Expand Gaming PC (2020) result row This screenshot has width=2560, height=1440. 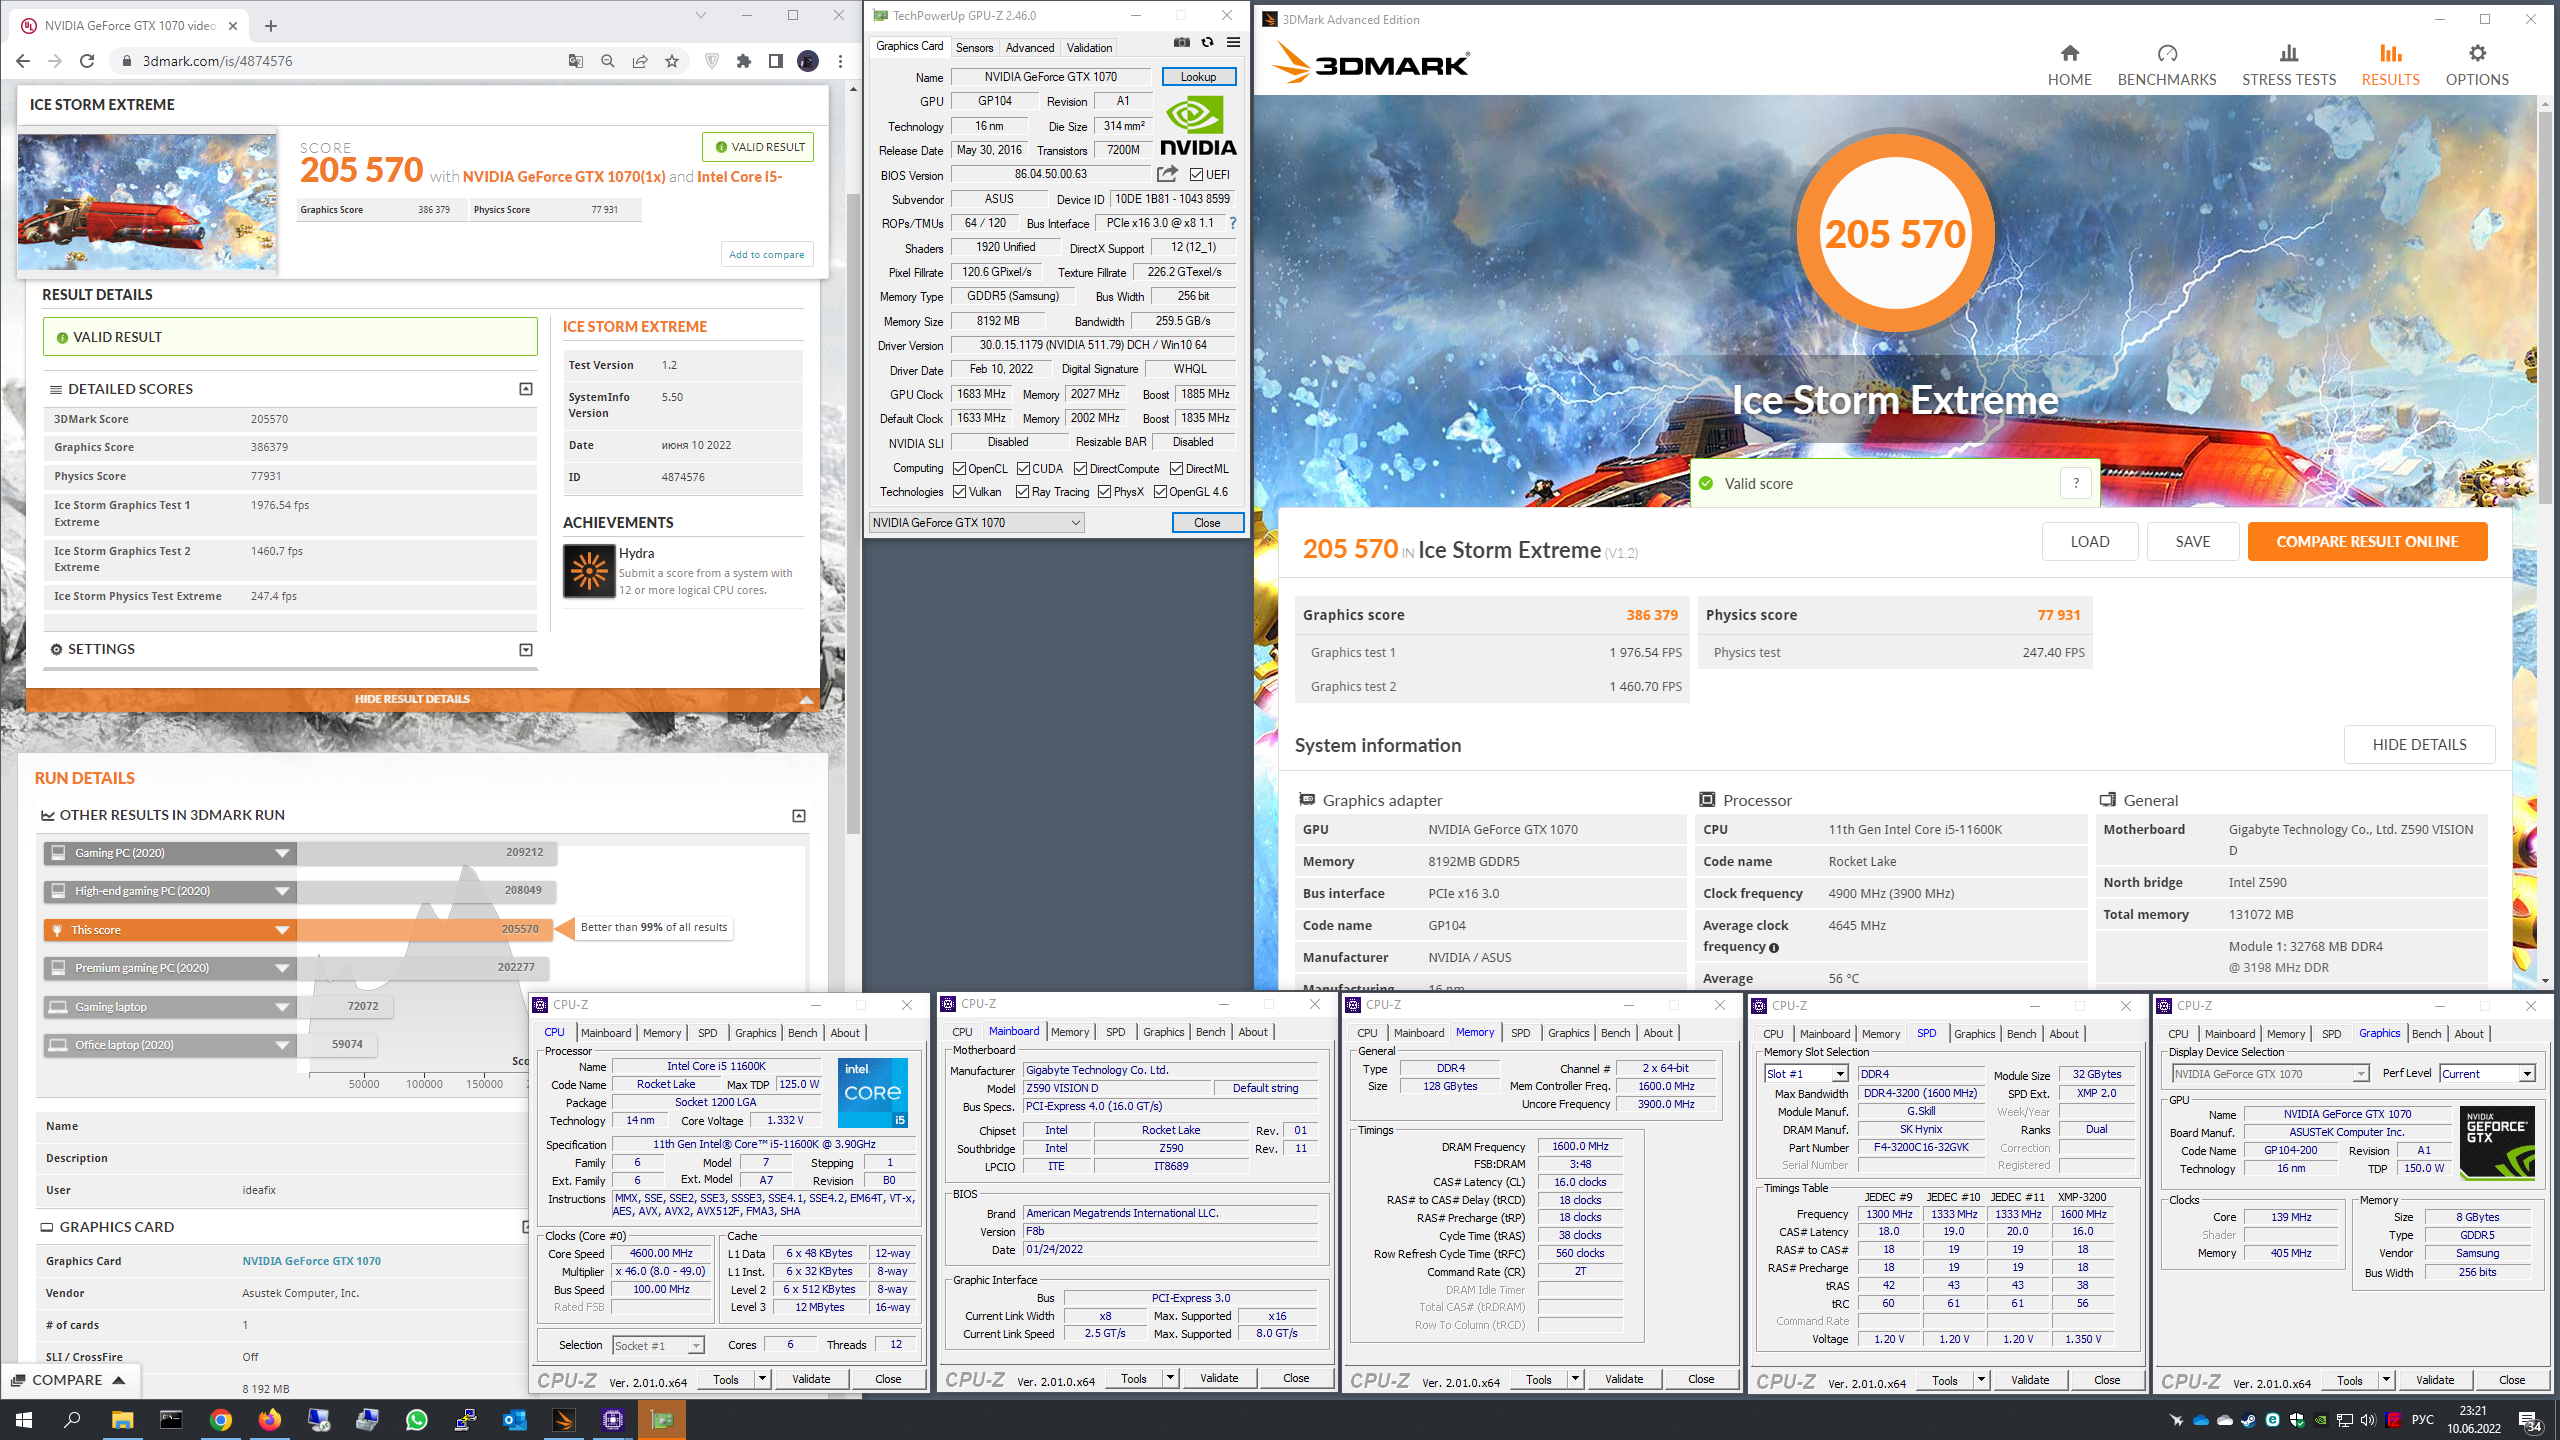pyautogui.click(x=282, y=853)
